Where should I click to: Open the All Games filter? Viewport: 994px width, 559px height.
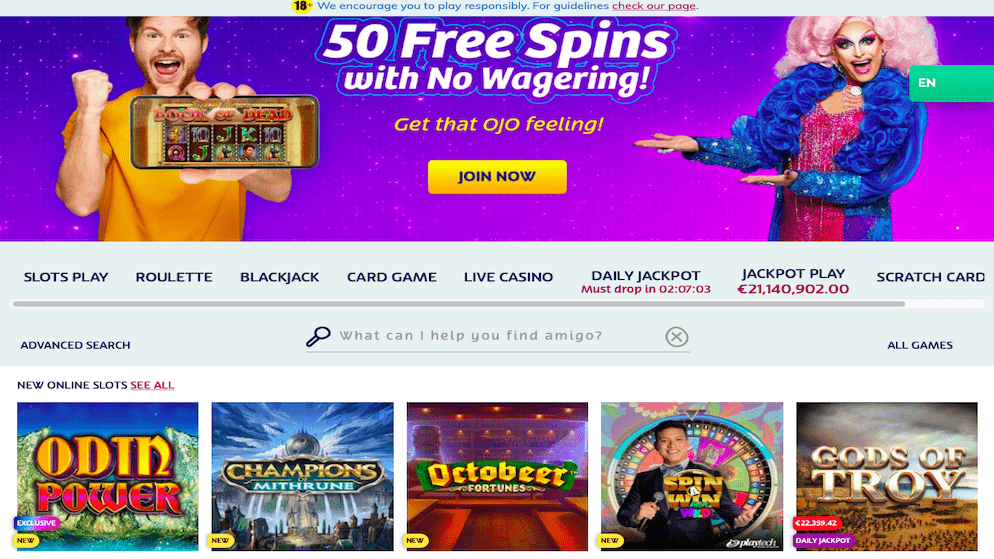(920, 345)
